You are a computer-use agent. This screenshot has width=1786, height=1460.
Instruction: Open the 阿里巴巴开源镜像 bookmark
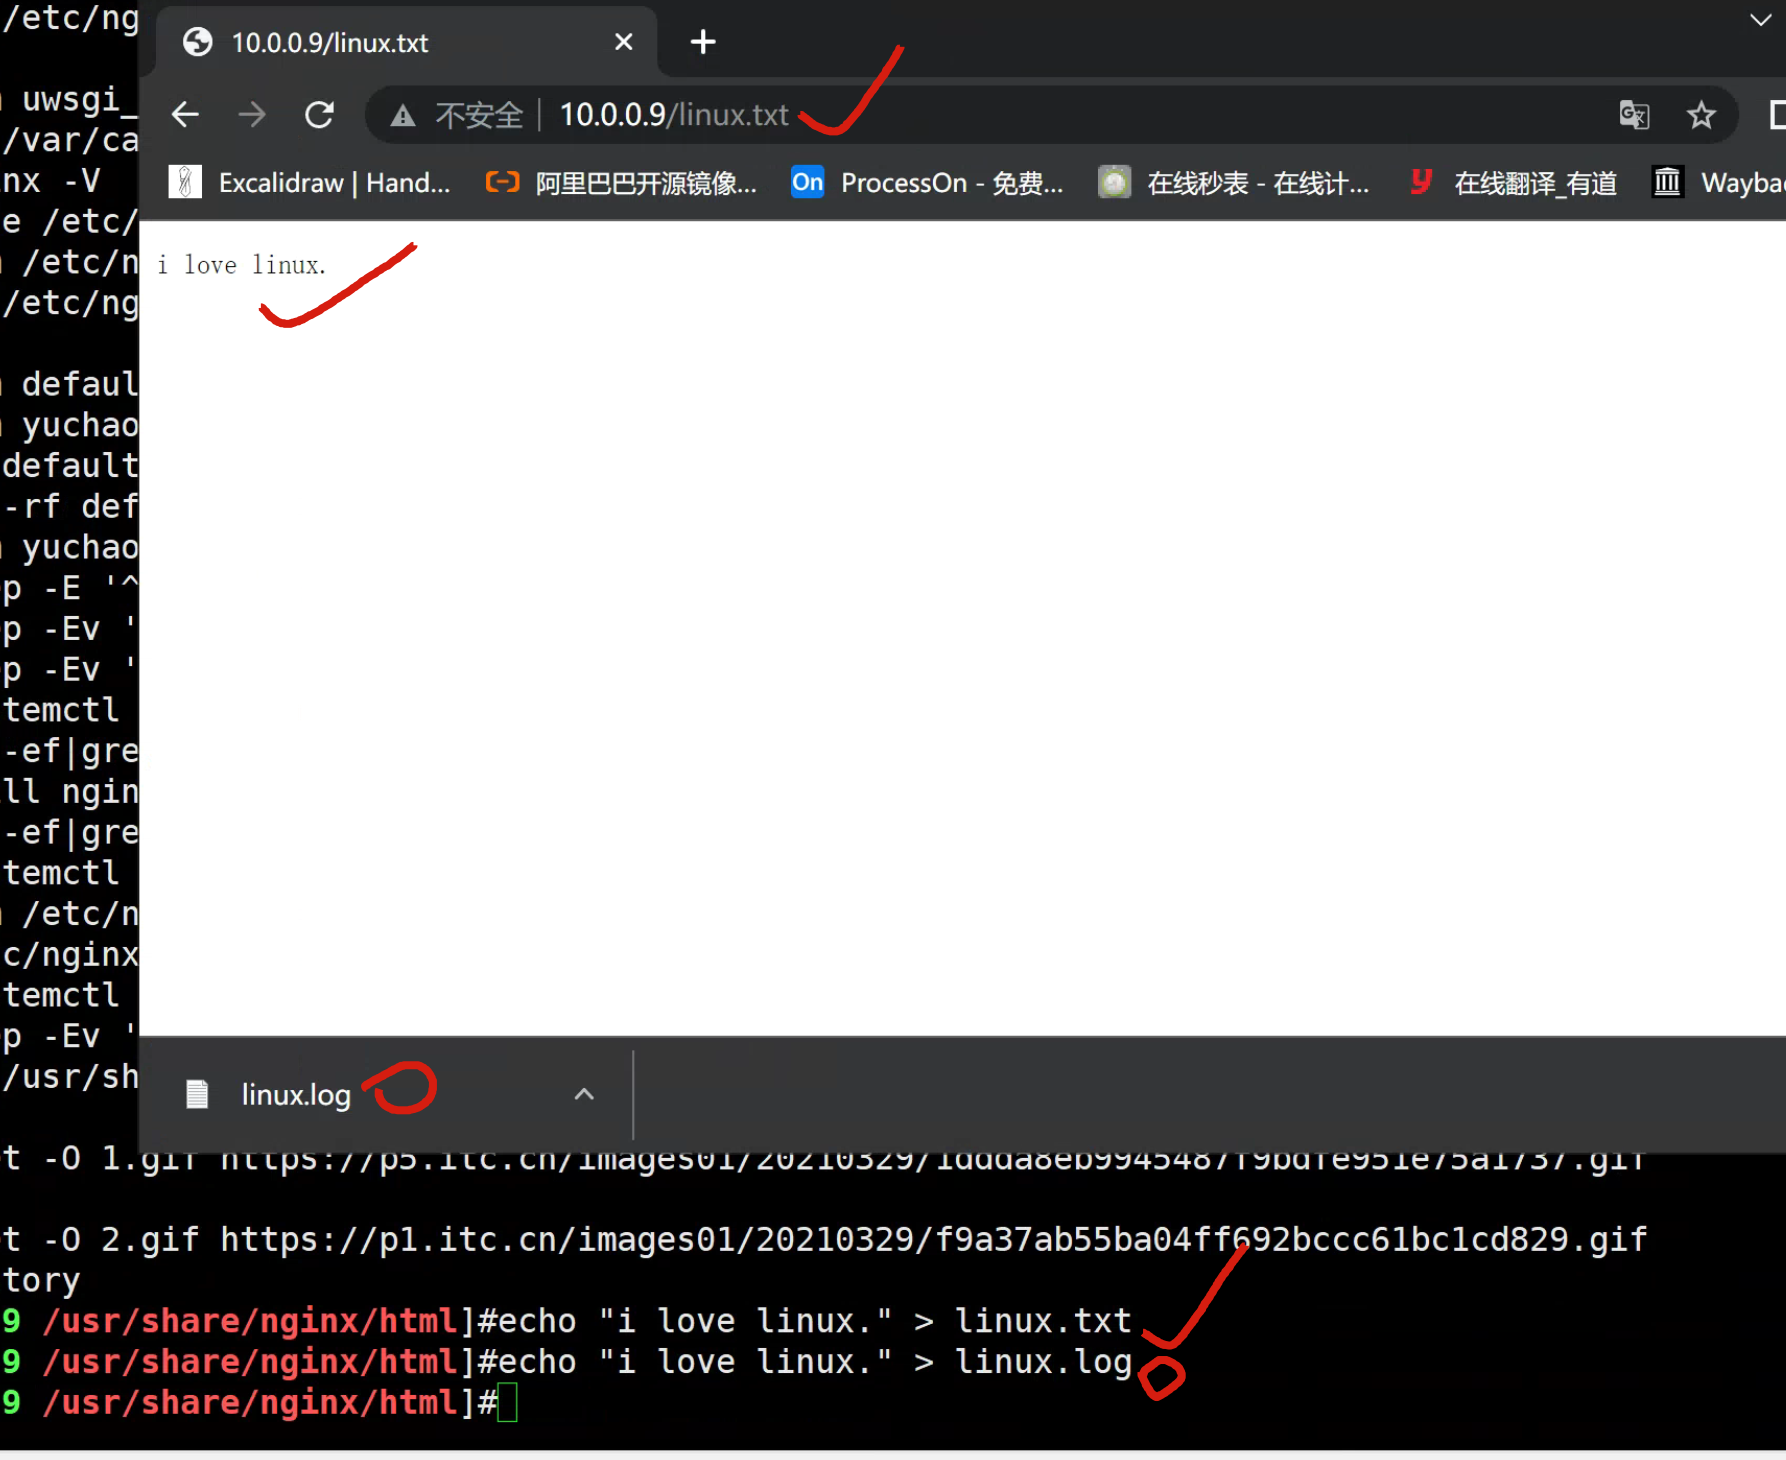621,183
